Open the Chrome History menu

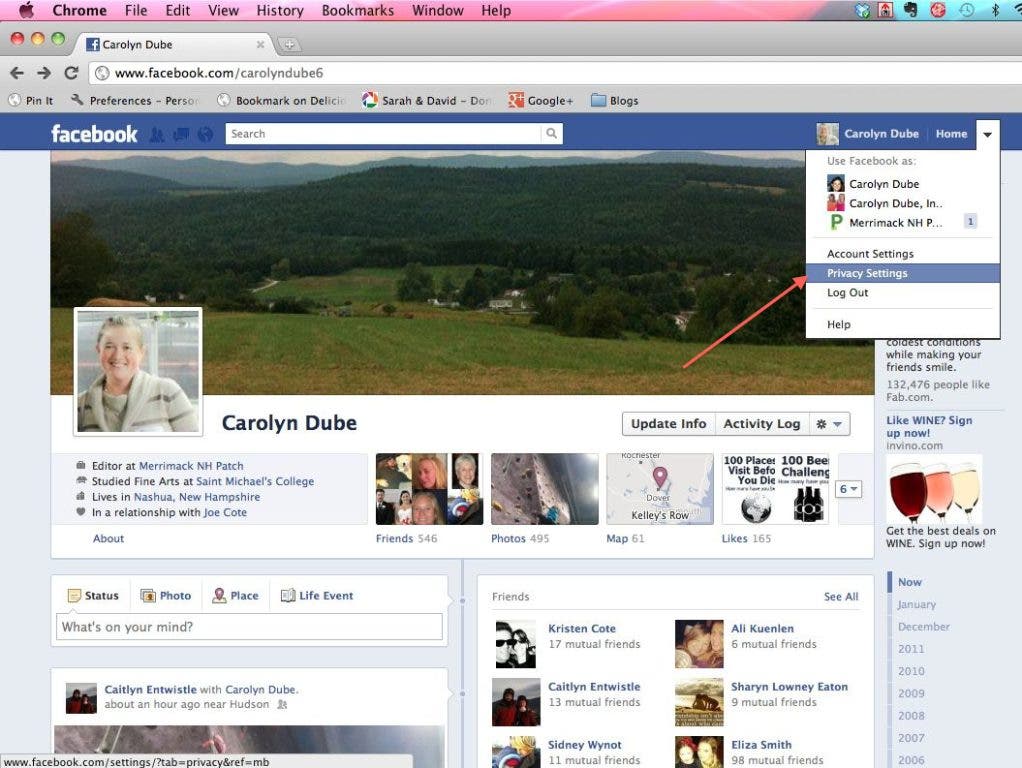tap(280, 10)
